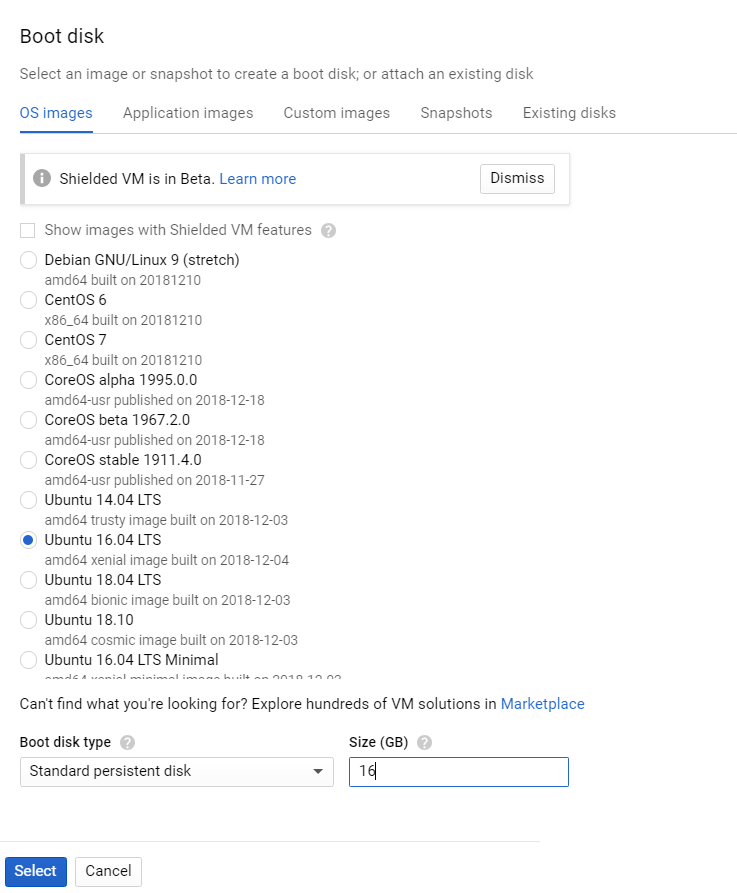Screen dimensions: 737x893
Task: Open the Application images tab
Action: coord(188,113)
